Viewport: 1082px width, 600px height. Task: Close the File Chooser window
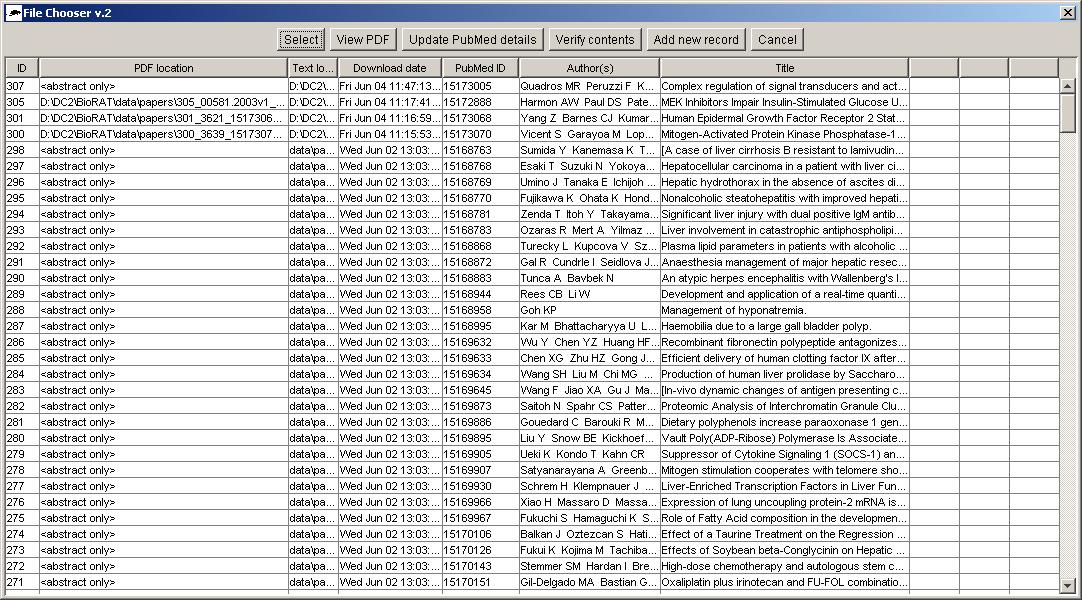coord(1068,11)
